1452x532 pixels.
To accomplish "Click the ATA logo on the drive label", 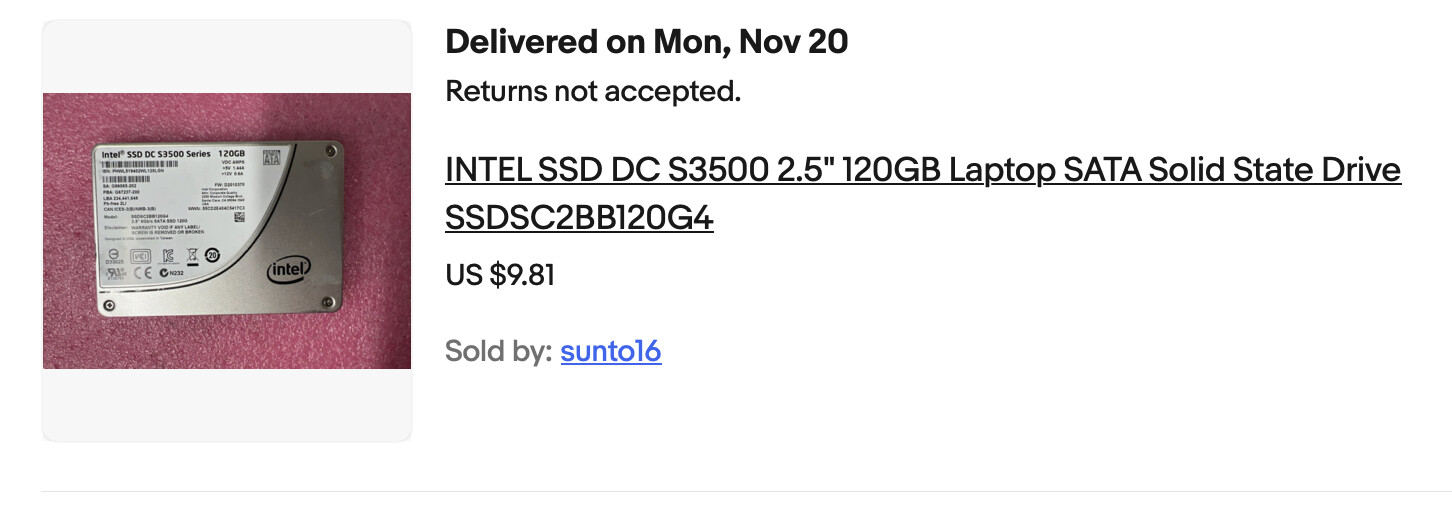I will click(271, 157).
